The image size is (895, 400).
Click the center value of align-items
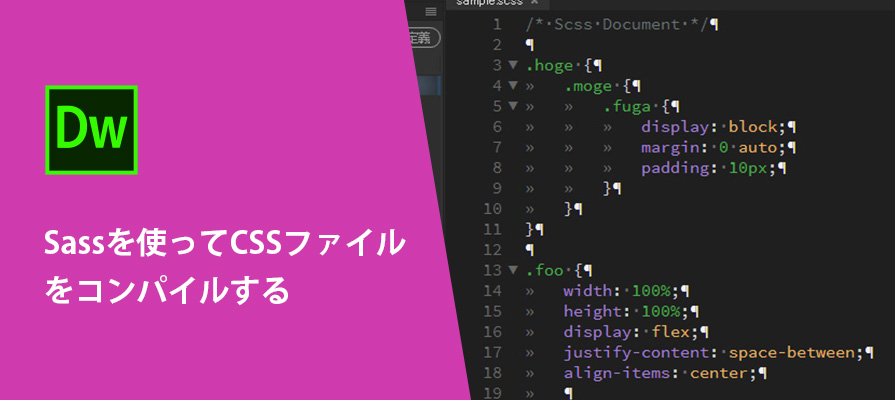719,373
